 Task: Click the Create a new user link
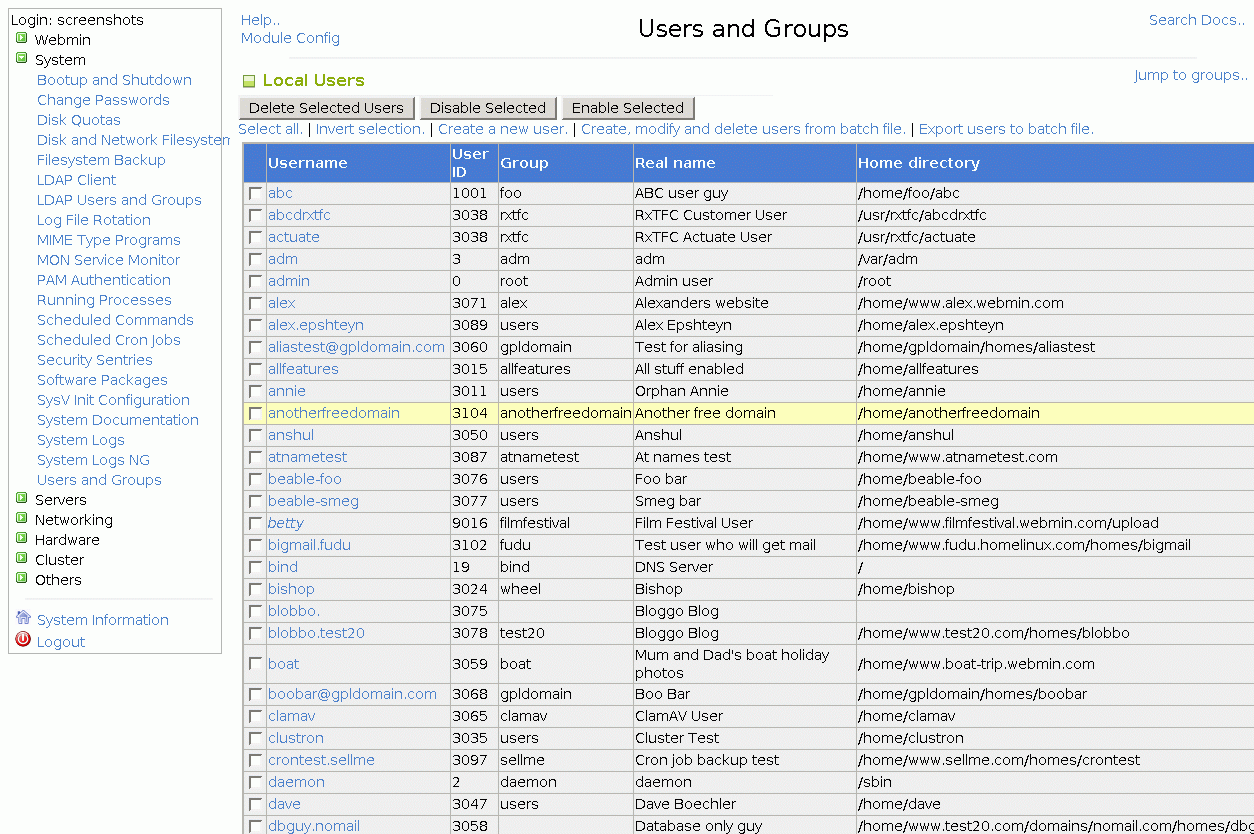(502, 129)
